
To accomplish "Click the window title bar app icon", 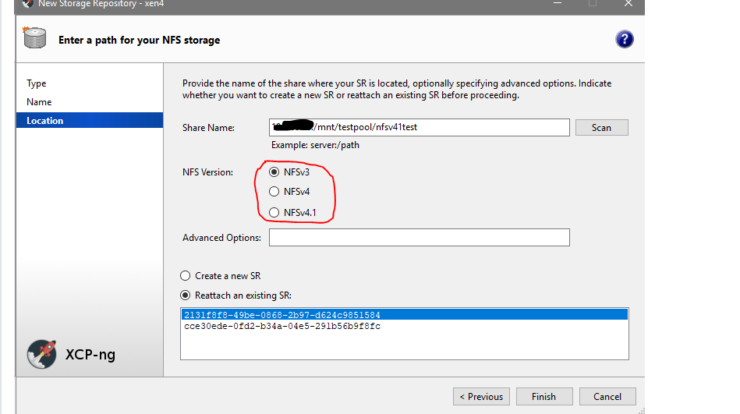I will (27, 4).
